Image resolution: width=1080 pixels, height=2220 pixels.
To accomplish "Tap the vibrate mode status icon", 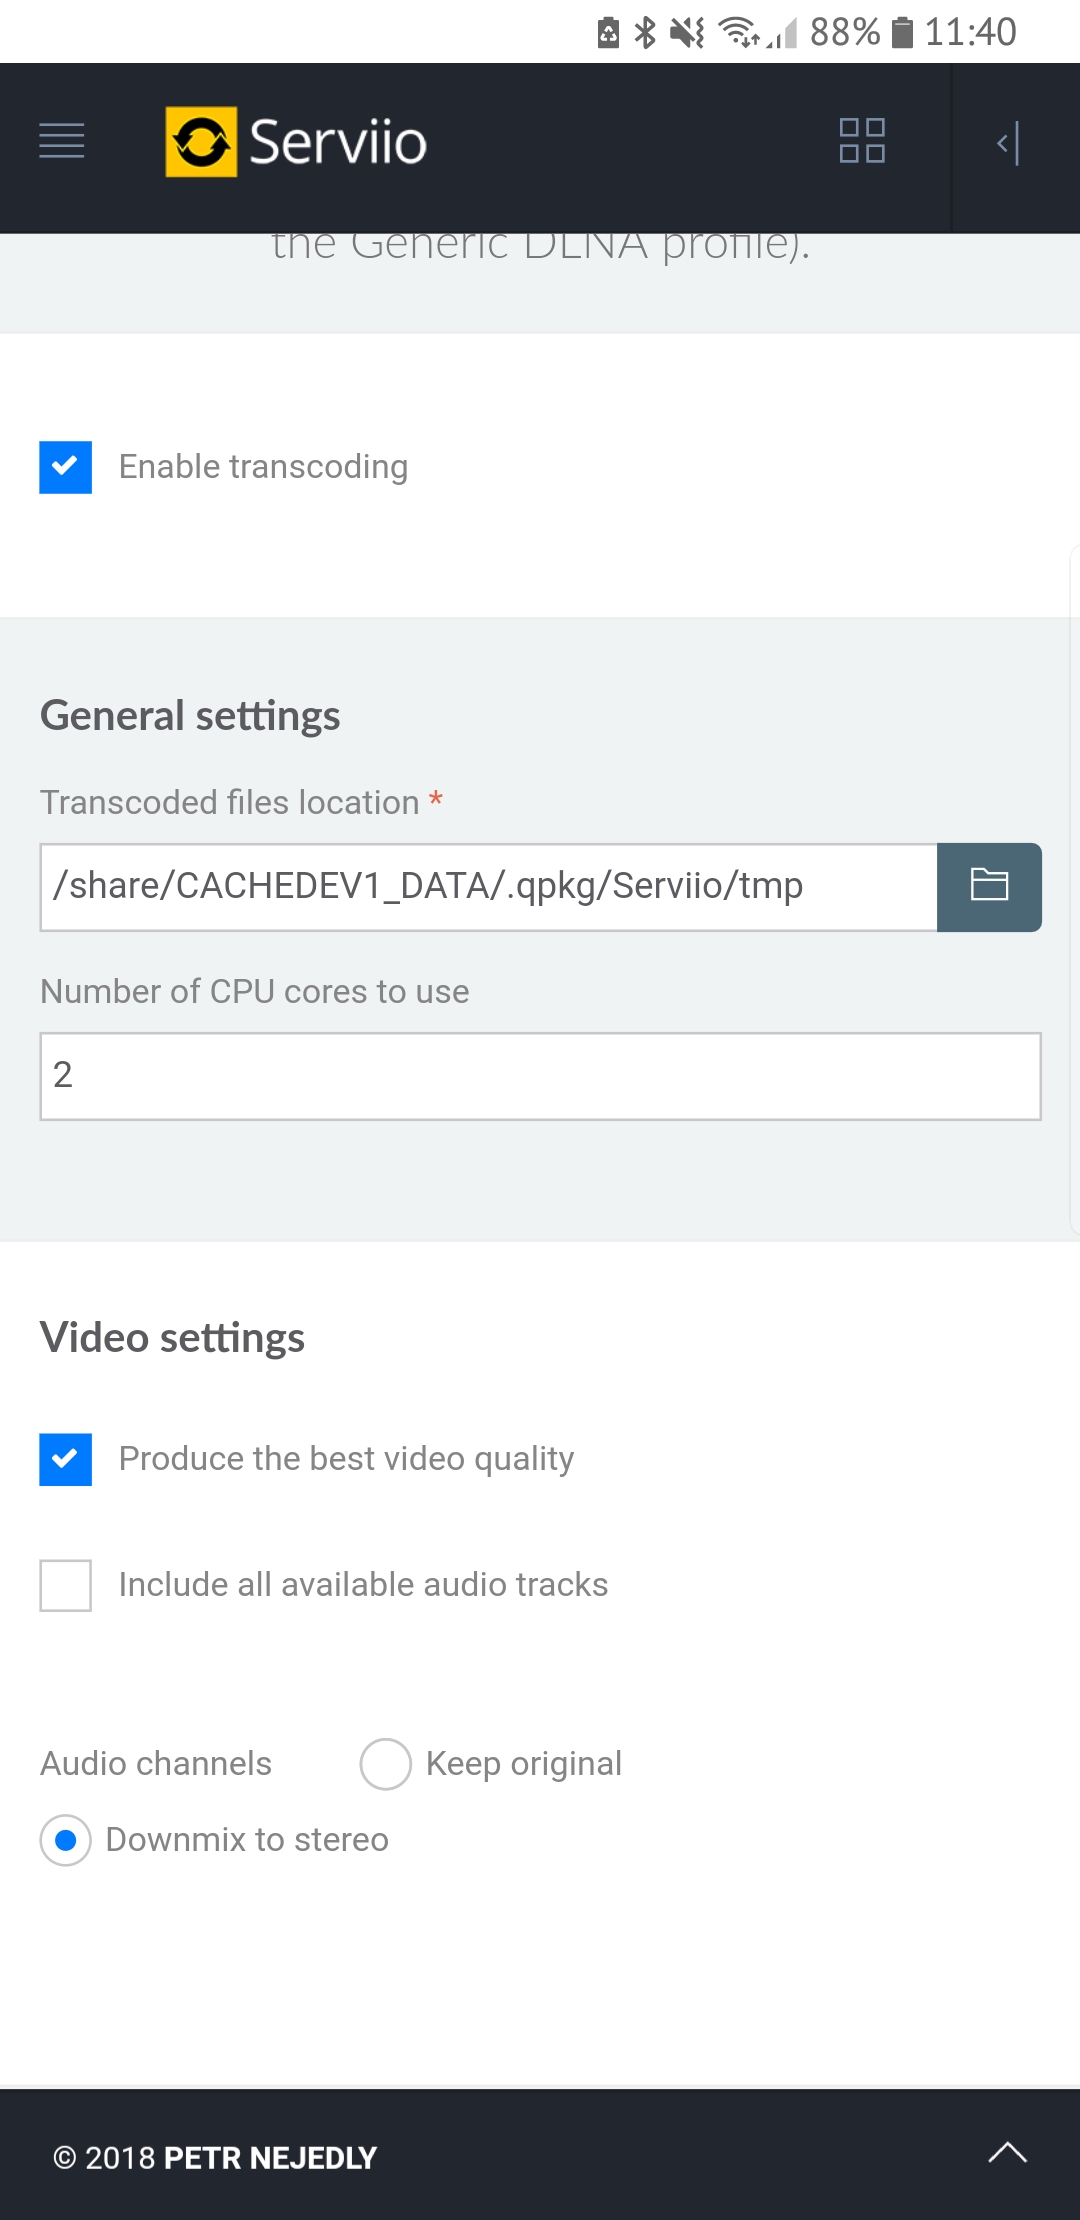I will pos(686,31).
